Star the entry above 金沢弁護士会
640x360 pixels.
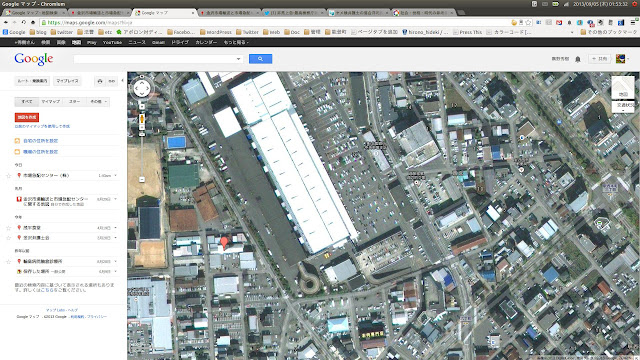(x=9, y=228)
